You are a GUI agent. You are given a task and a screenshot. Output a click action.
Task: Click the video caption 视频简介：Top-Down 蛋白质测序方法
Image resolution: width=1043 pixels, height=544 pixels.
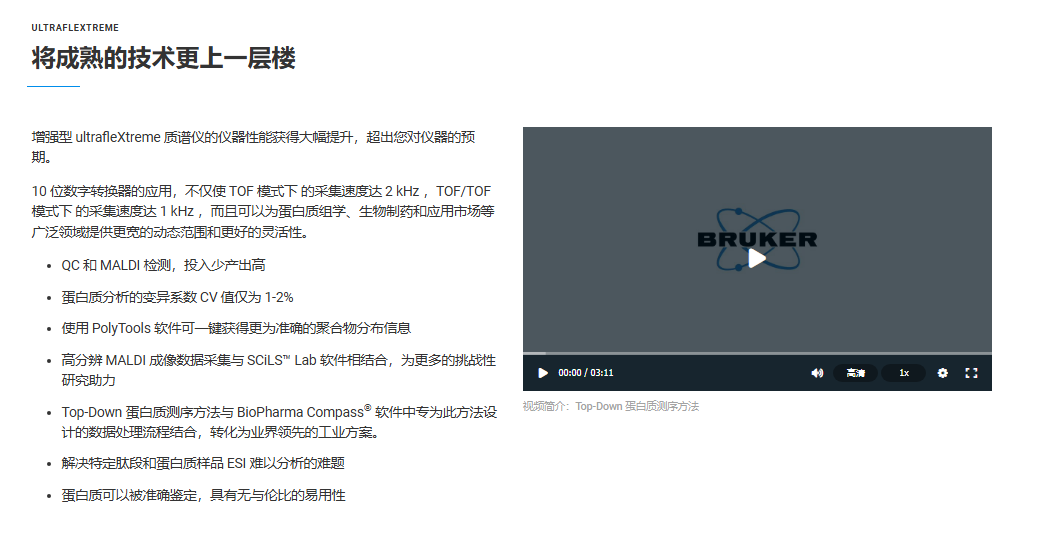pos(611,406)
